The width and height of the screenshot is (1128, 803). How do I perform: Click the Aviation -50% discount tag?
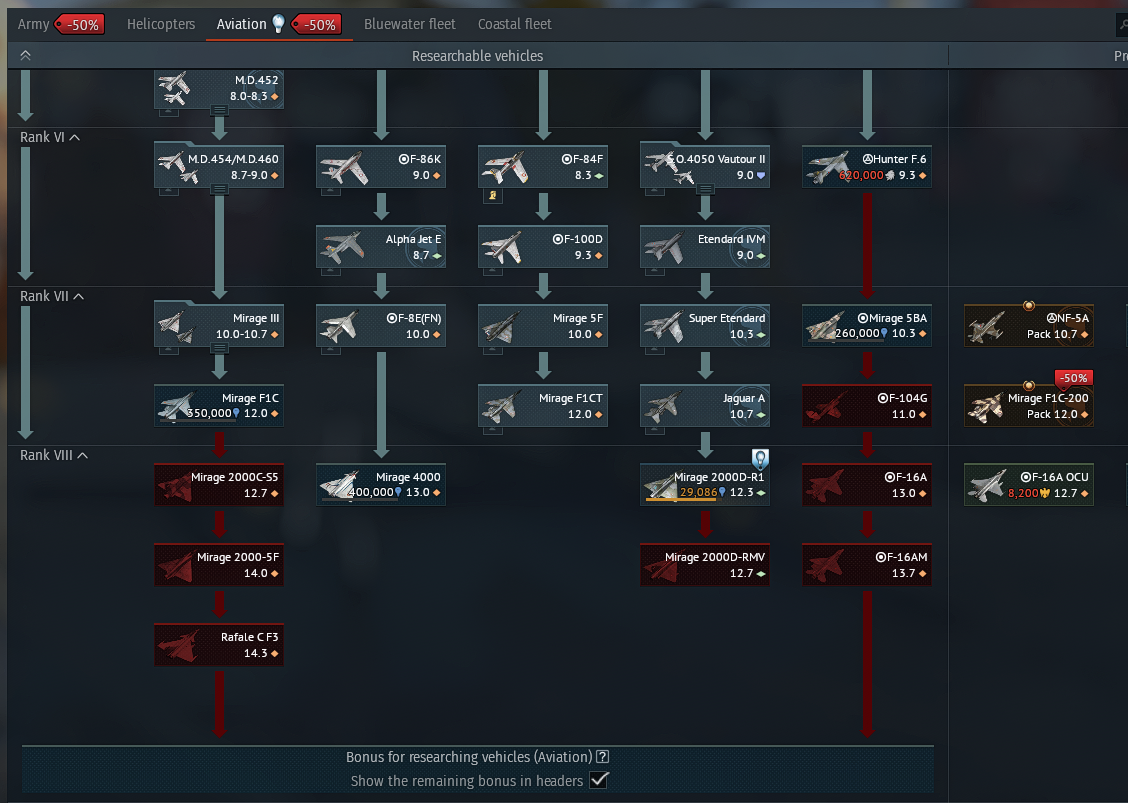coord(317,24)
